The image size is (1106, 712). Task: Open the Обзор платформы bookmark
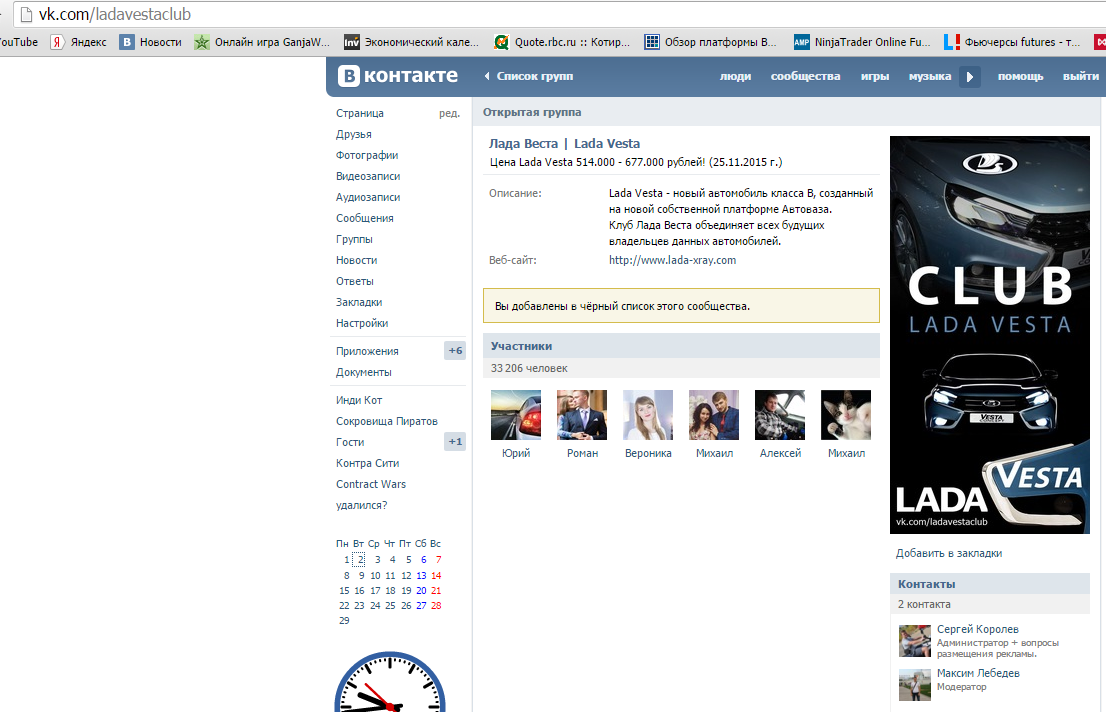(x=711, y=42)
